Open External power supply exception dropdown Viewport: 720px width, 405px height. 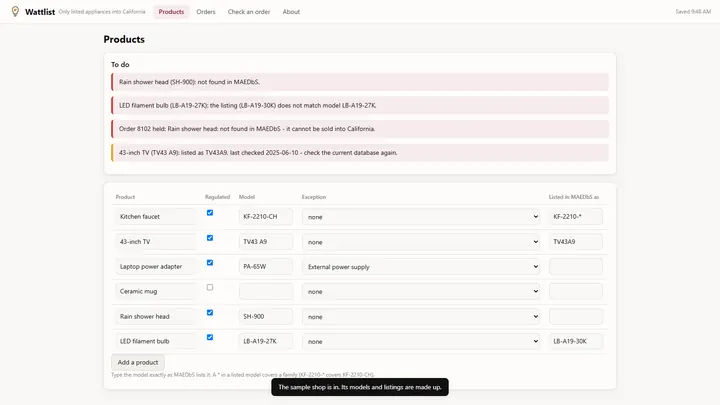point(421,267)
